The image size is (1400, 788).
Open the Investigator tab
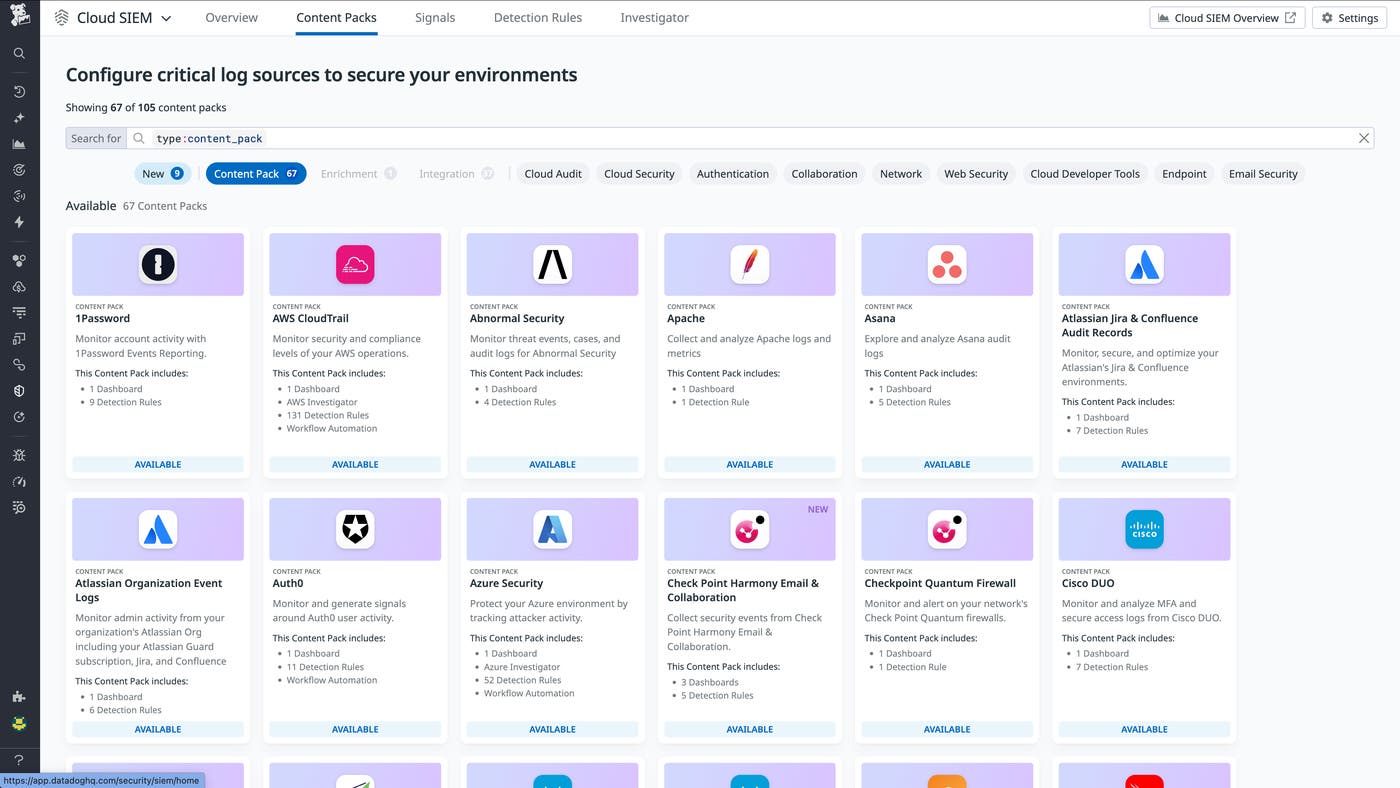tap(654, 17)
